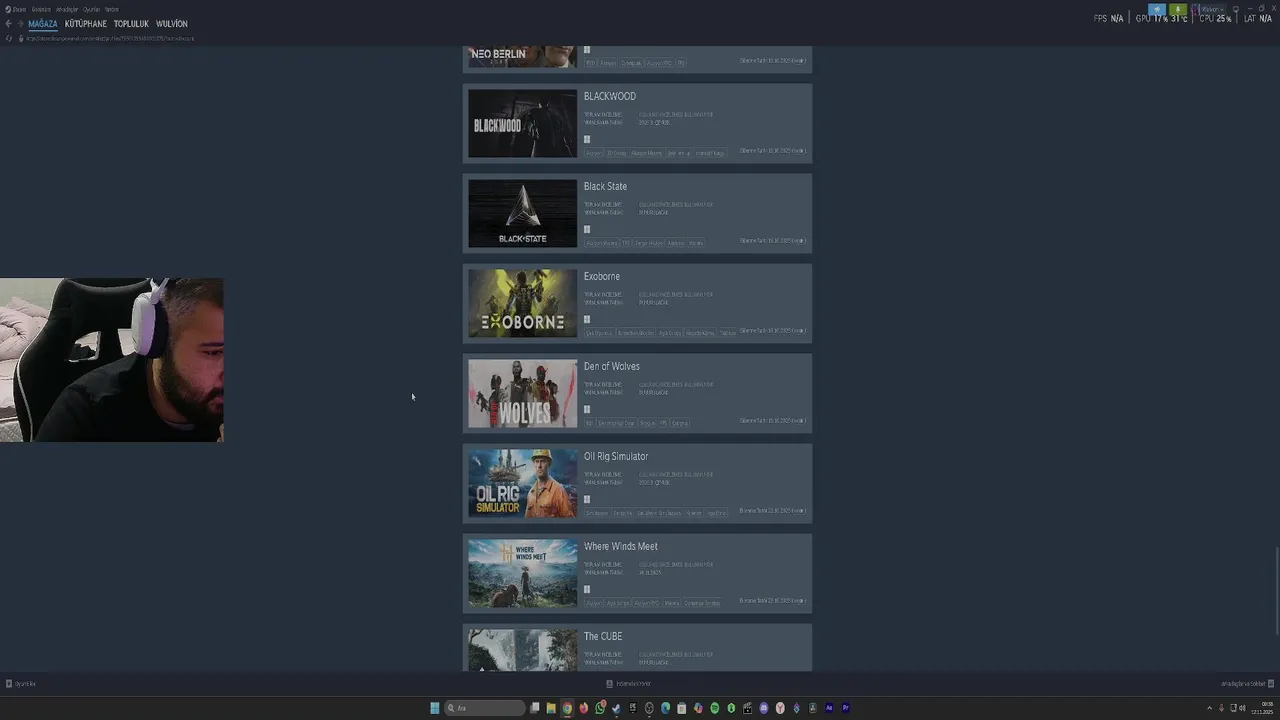Go back with the back arrow
Image resolution: width=1280 pixels, height=720 pixels.
point(8,24)
